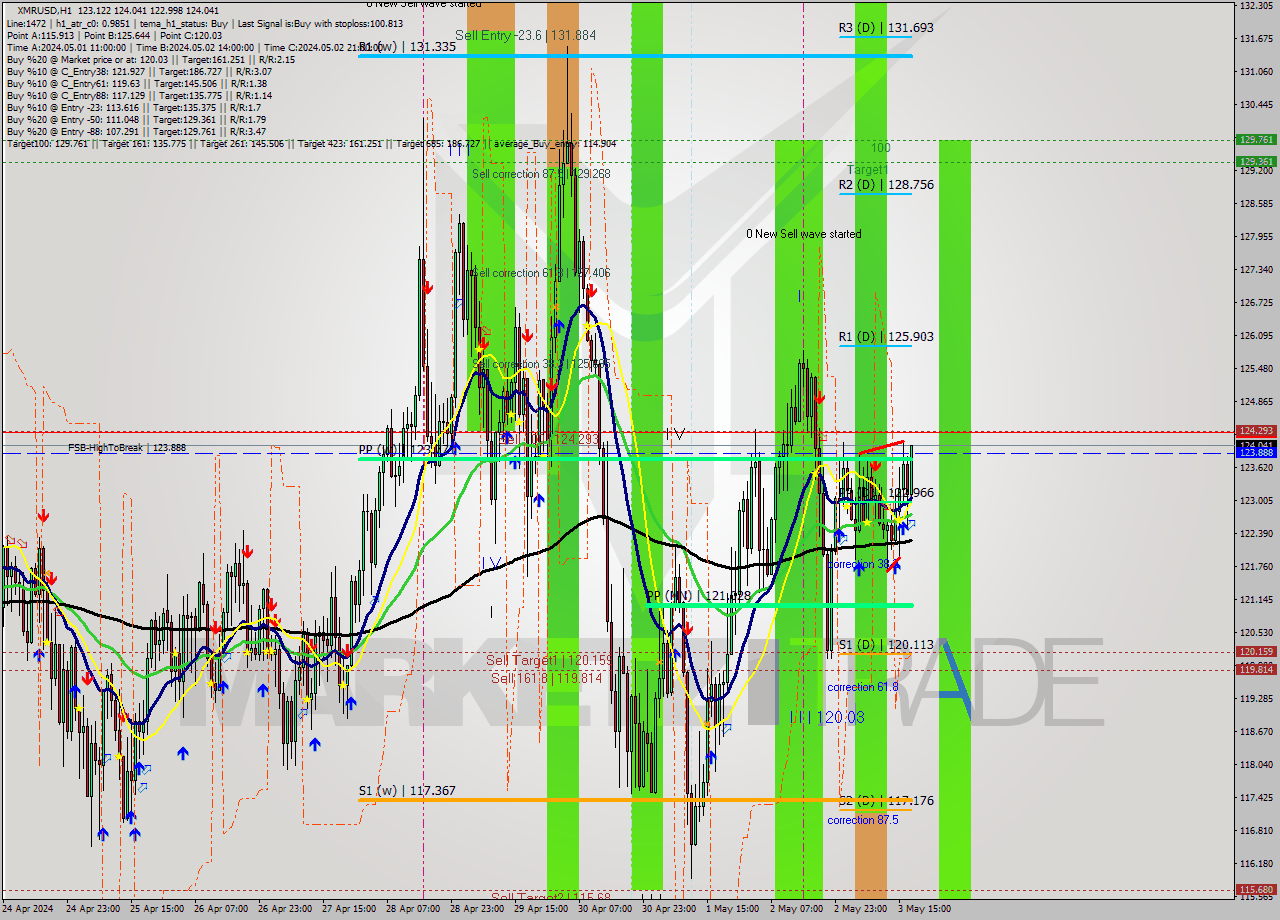Click the 116.810 price axis value
This screenshot has height=920, width=1280.
[1256, 831]
